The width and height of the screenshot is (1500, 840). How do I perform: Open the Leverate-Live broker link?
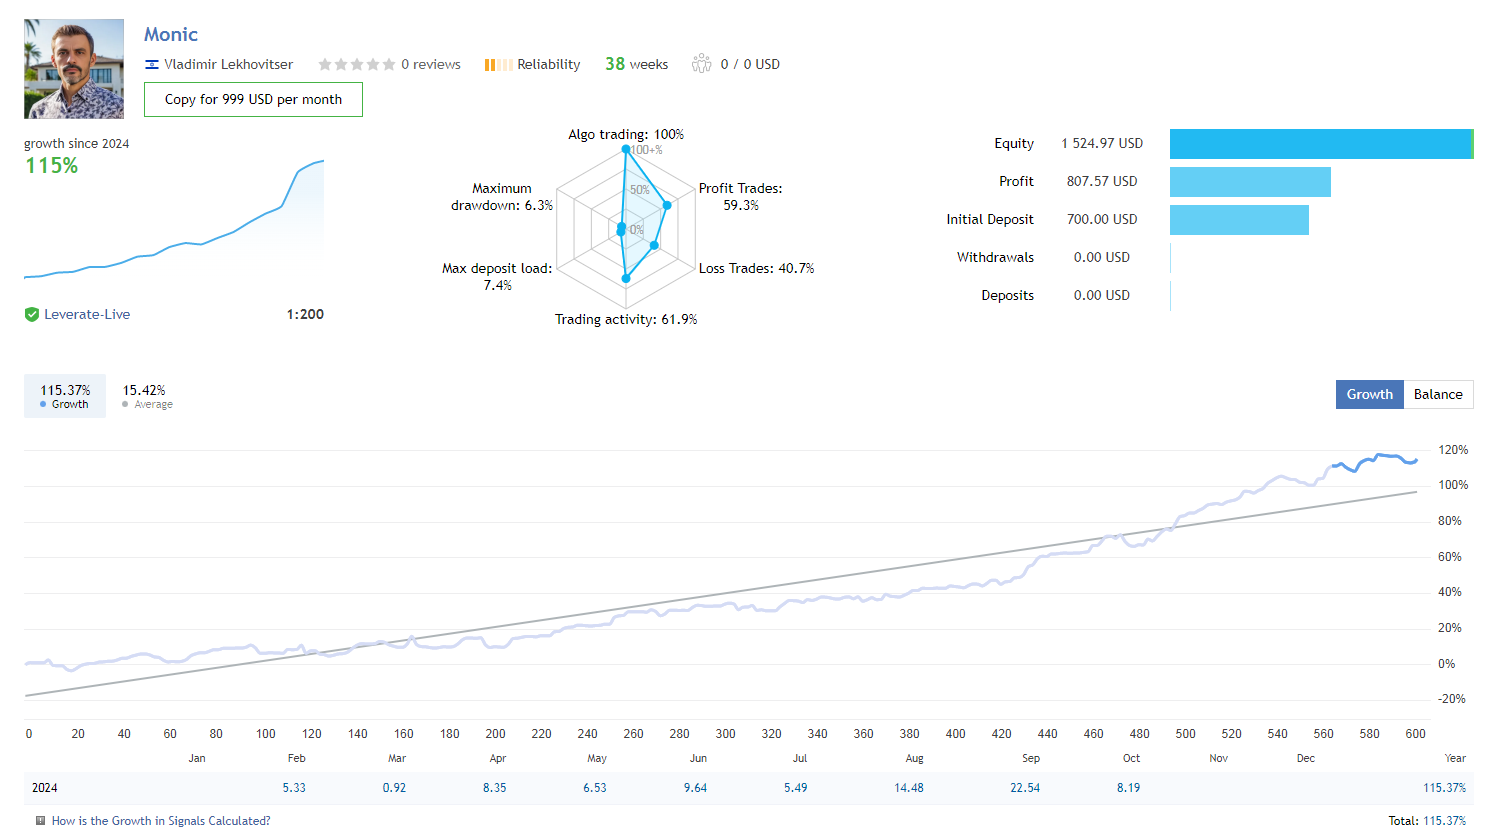click(x=87, y=314)
